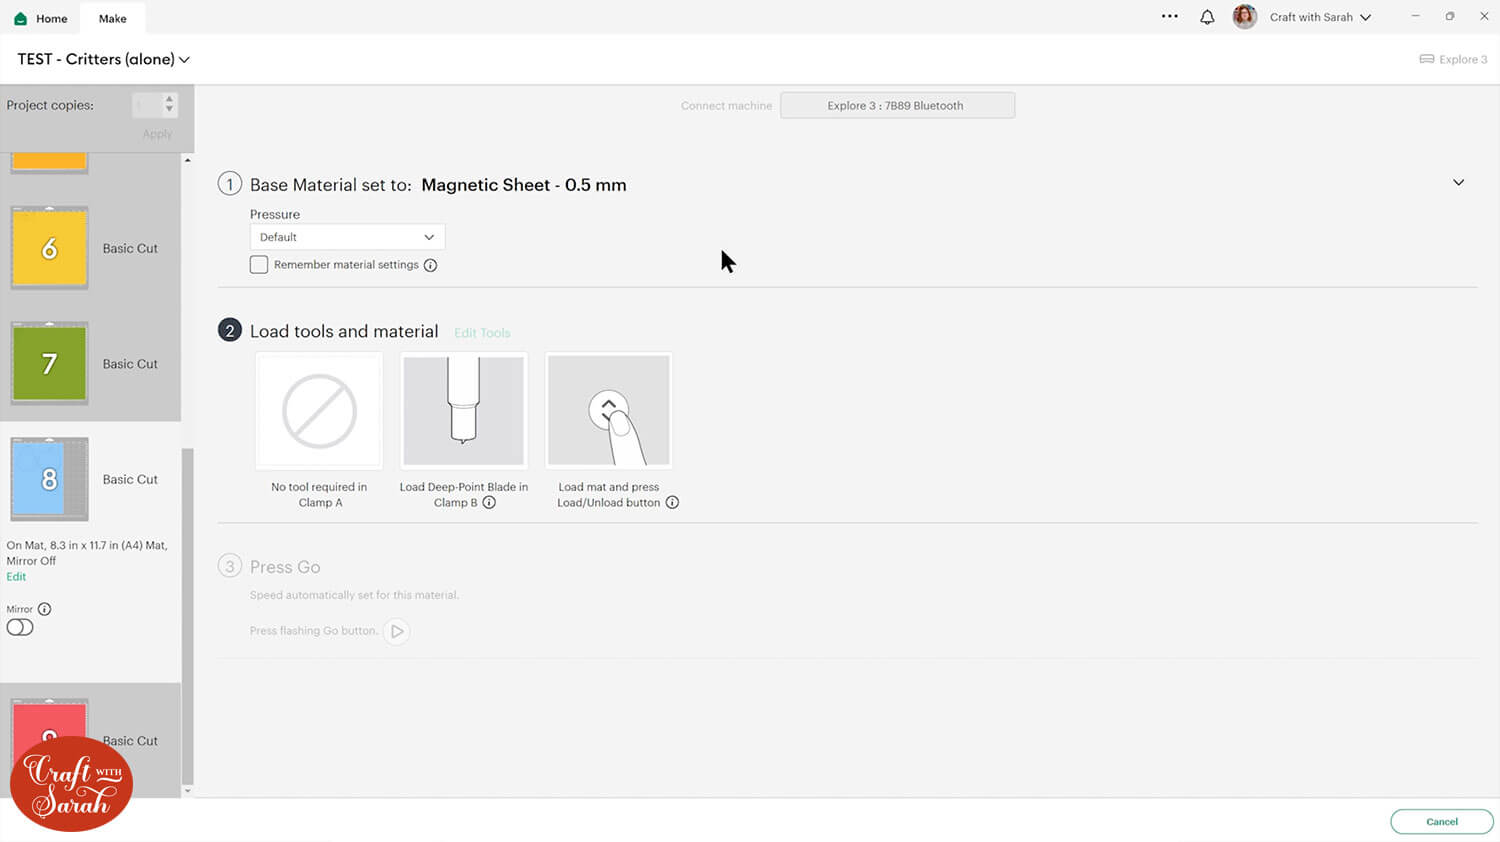Viewport: 1500px width, 842px height.
Task: Click the Mirror info icon
Action: pyautogui.click(x=44, y=609)
